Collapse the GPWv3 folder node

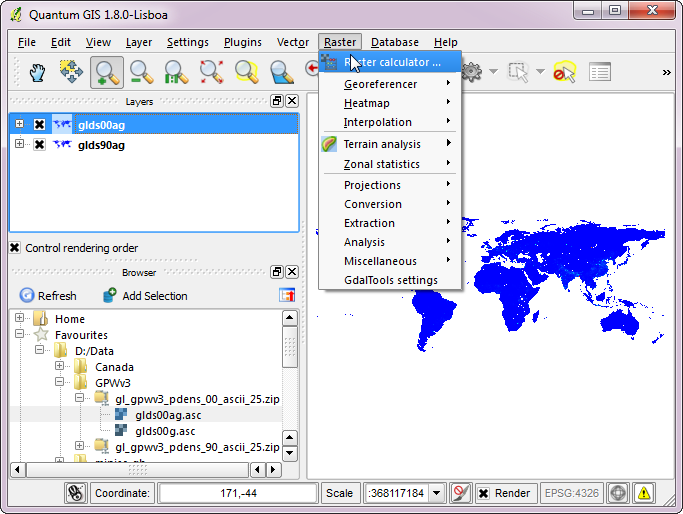[60, 382]
